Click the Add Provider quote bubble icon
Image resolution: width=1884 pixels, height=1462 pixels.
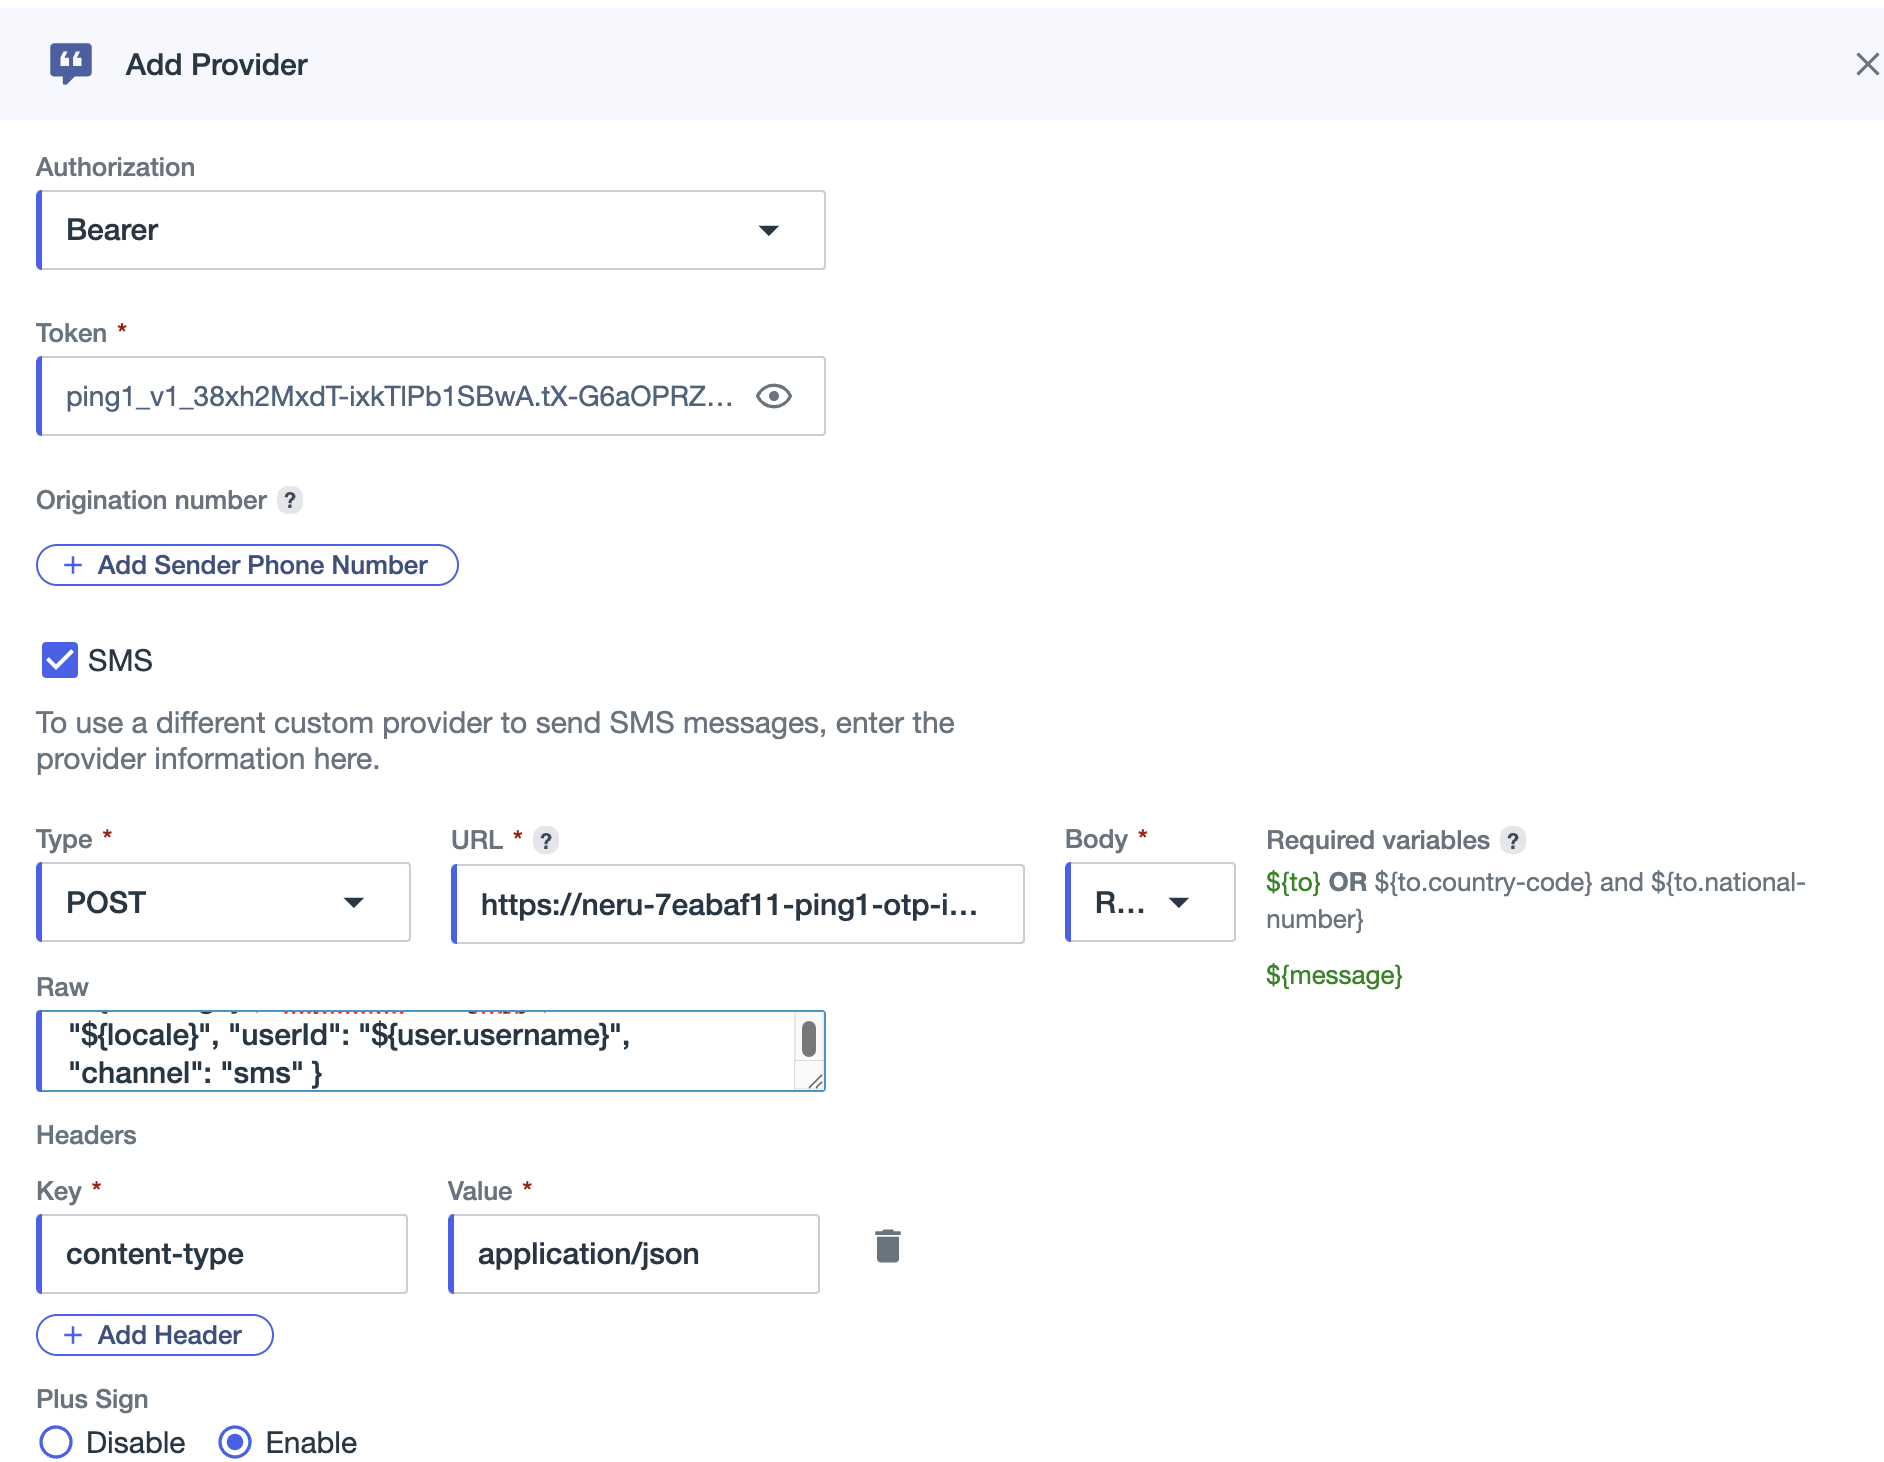tap(71, 64)
